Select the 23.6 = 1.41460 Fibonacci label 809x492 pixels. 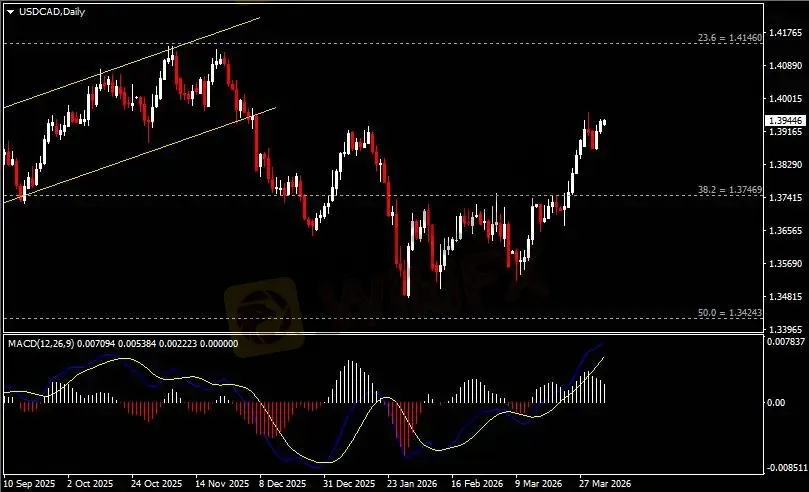[x=730, y=38]
